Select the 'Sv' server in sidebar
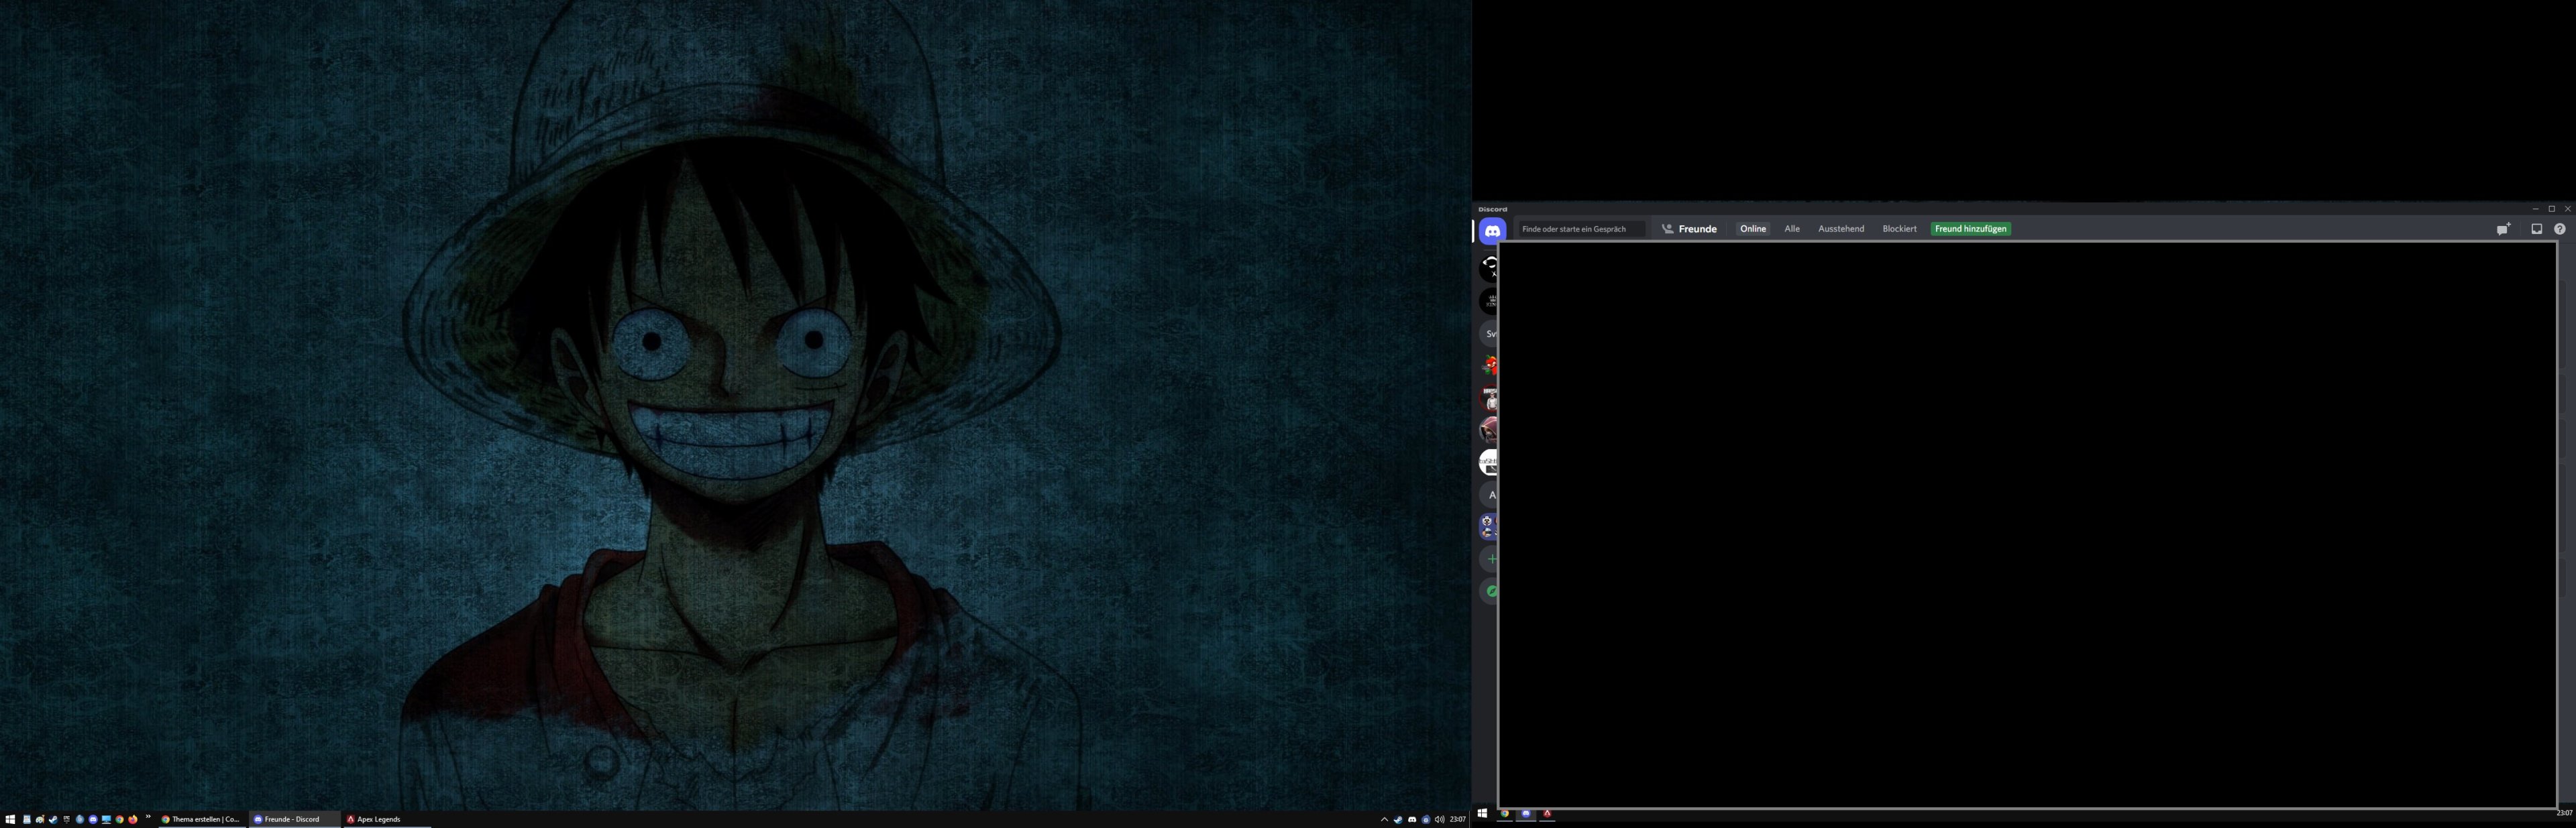 1491,334
